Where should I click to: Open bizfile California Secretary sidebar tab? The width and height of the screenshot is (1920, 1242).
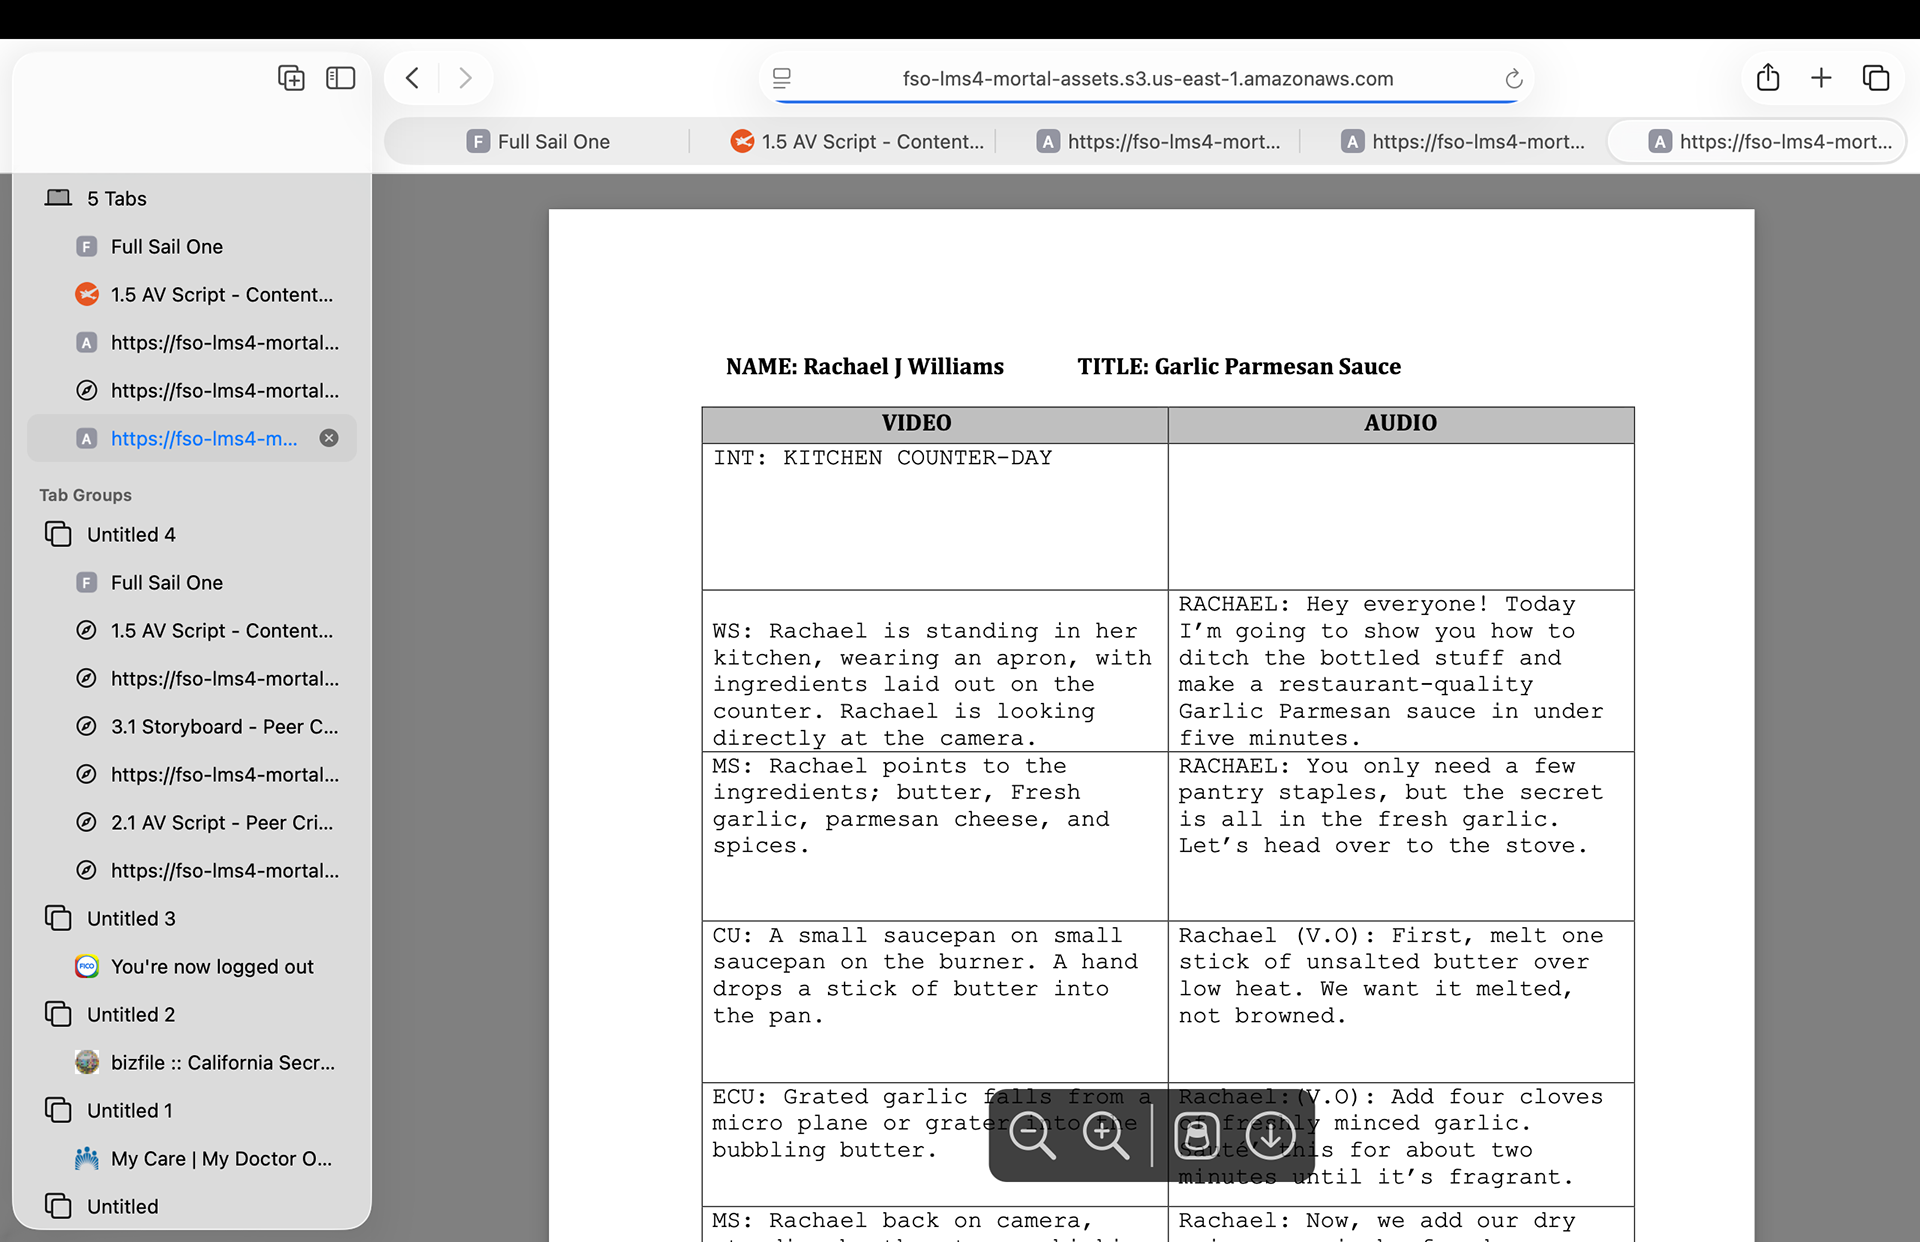tap(222, 1062)
